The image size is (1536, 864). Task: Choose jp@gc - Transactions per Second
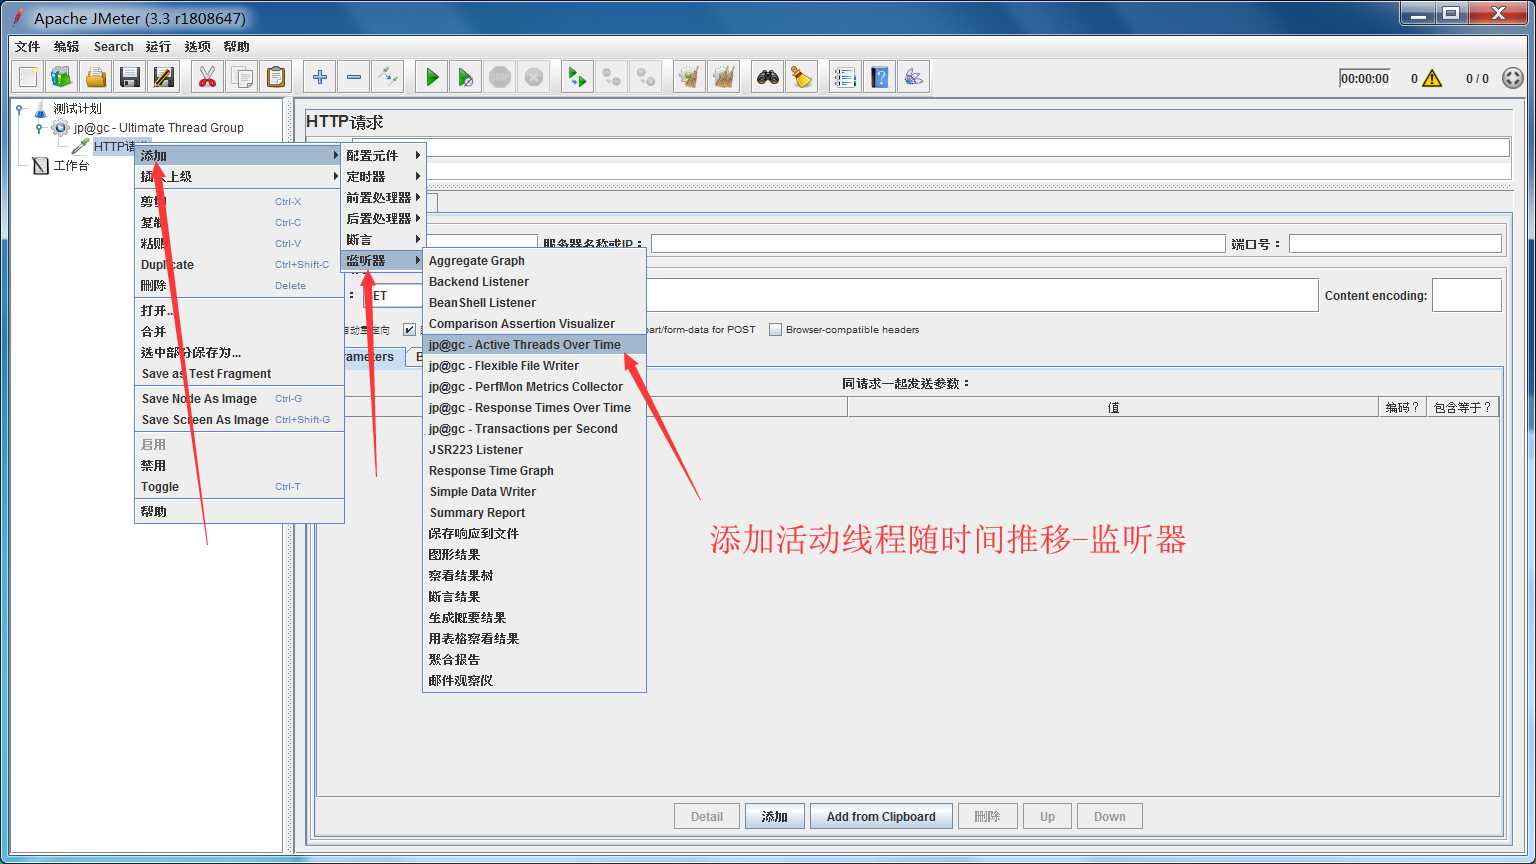click(534, 428)
